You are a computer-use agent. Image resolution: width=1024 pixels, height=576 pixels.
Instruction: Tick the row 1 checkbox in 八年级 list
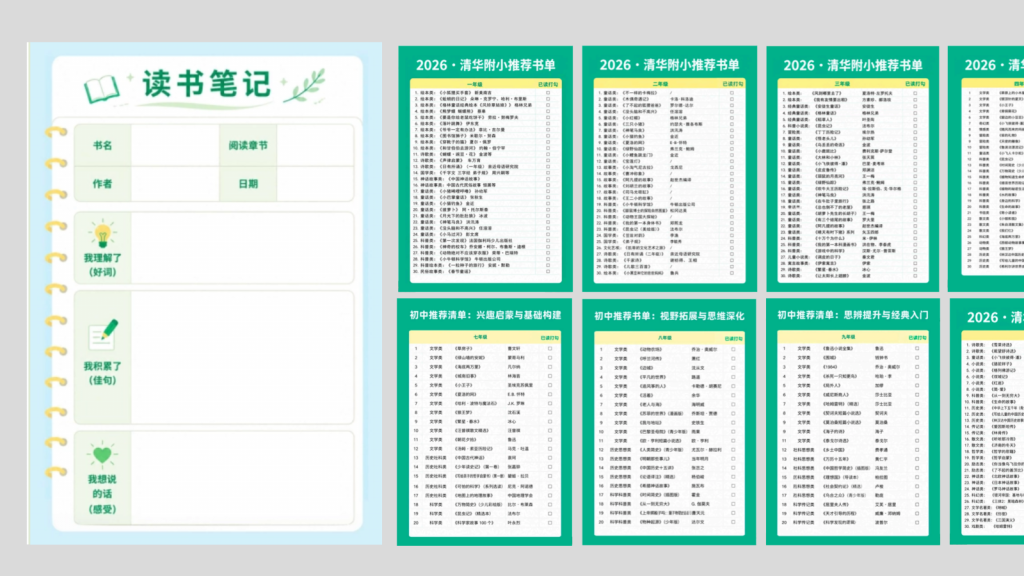point(733,349)
